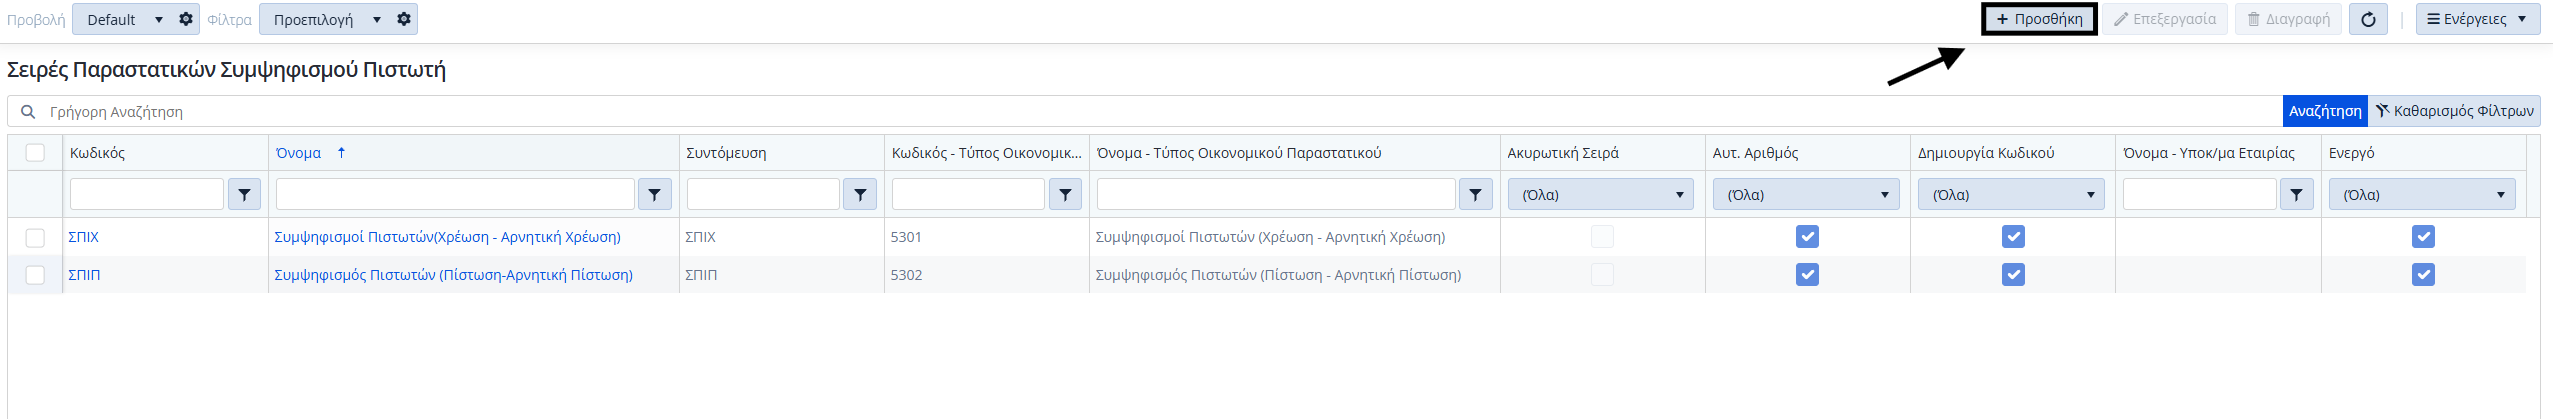Screen dimensions: 2553x419
Task: Focus the Όνομα - Υποκ/μα Εταιρίας filter input
Action: 2200,194
